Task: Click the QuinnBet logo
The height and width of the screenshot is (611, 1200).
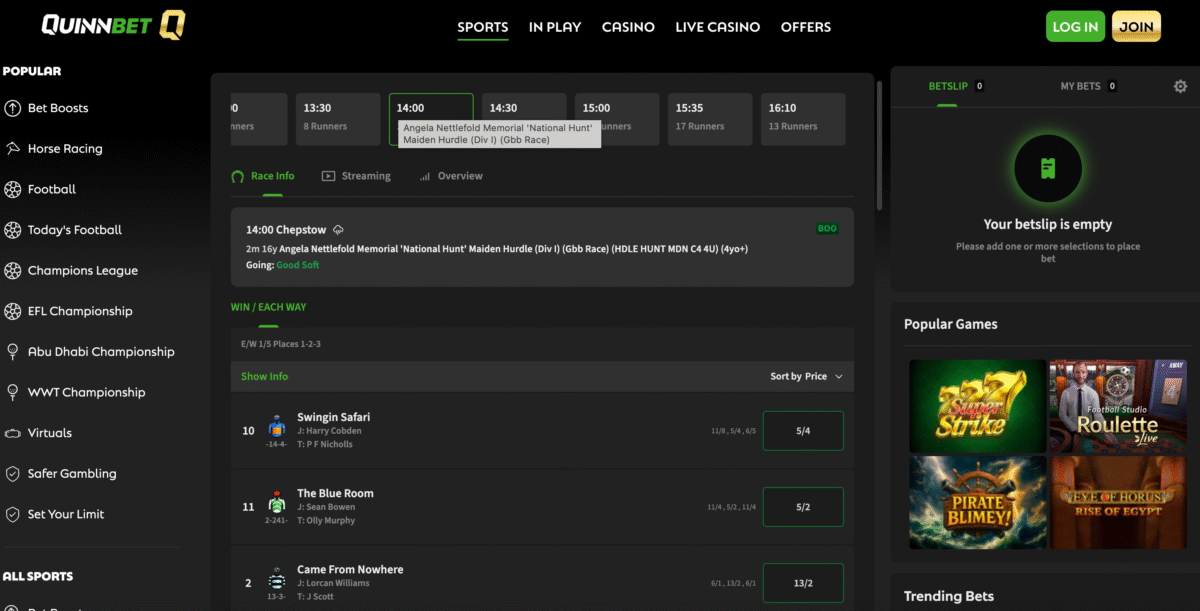Action: pos(113,26)
